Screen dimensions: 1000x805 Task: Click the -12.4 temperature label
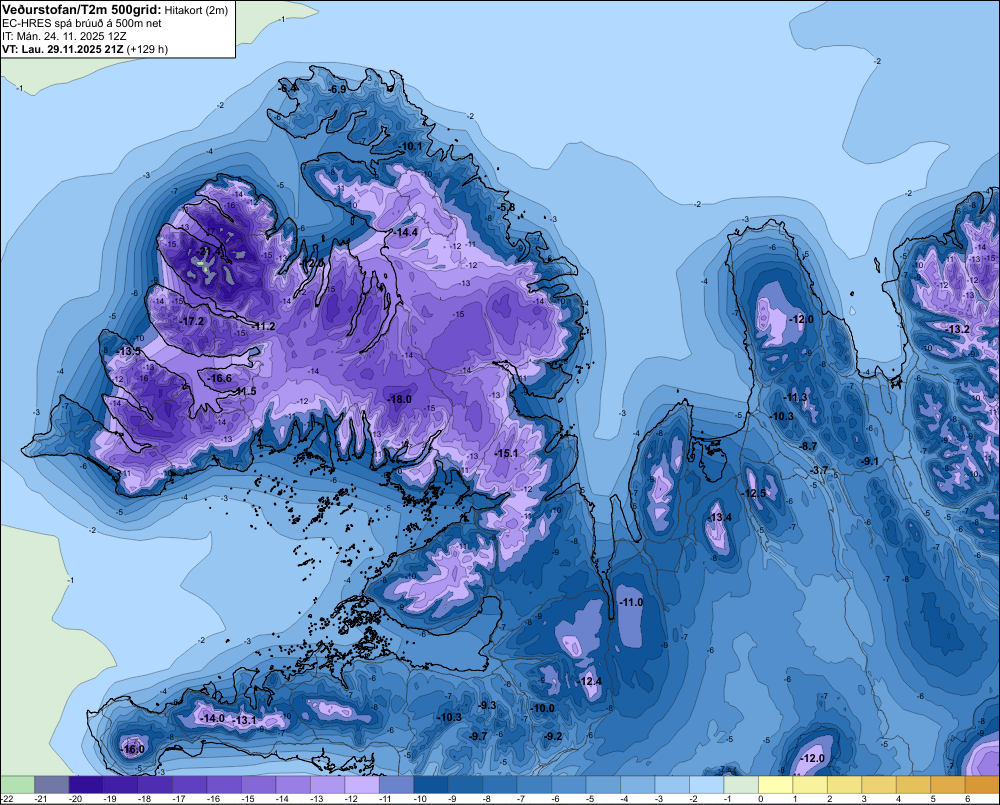[590, 681]
